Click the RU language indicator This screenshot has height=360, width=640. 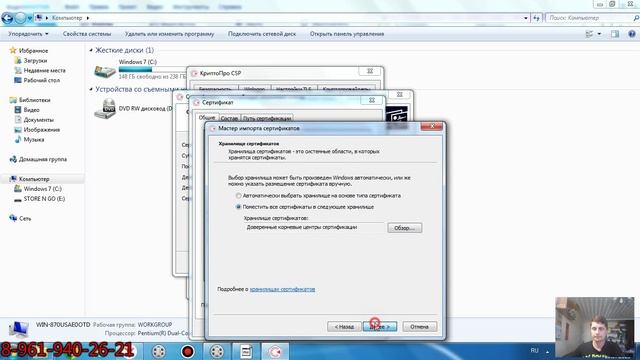(534, 351)
